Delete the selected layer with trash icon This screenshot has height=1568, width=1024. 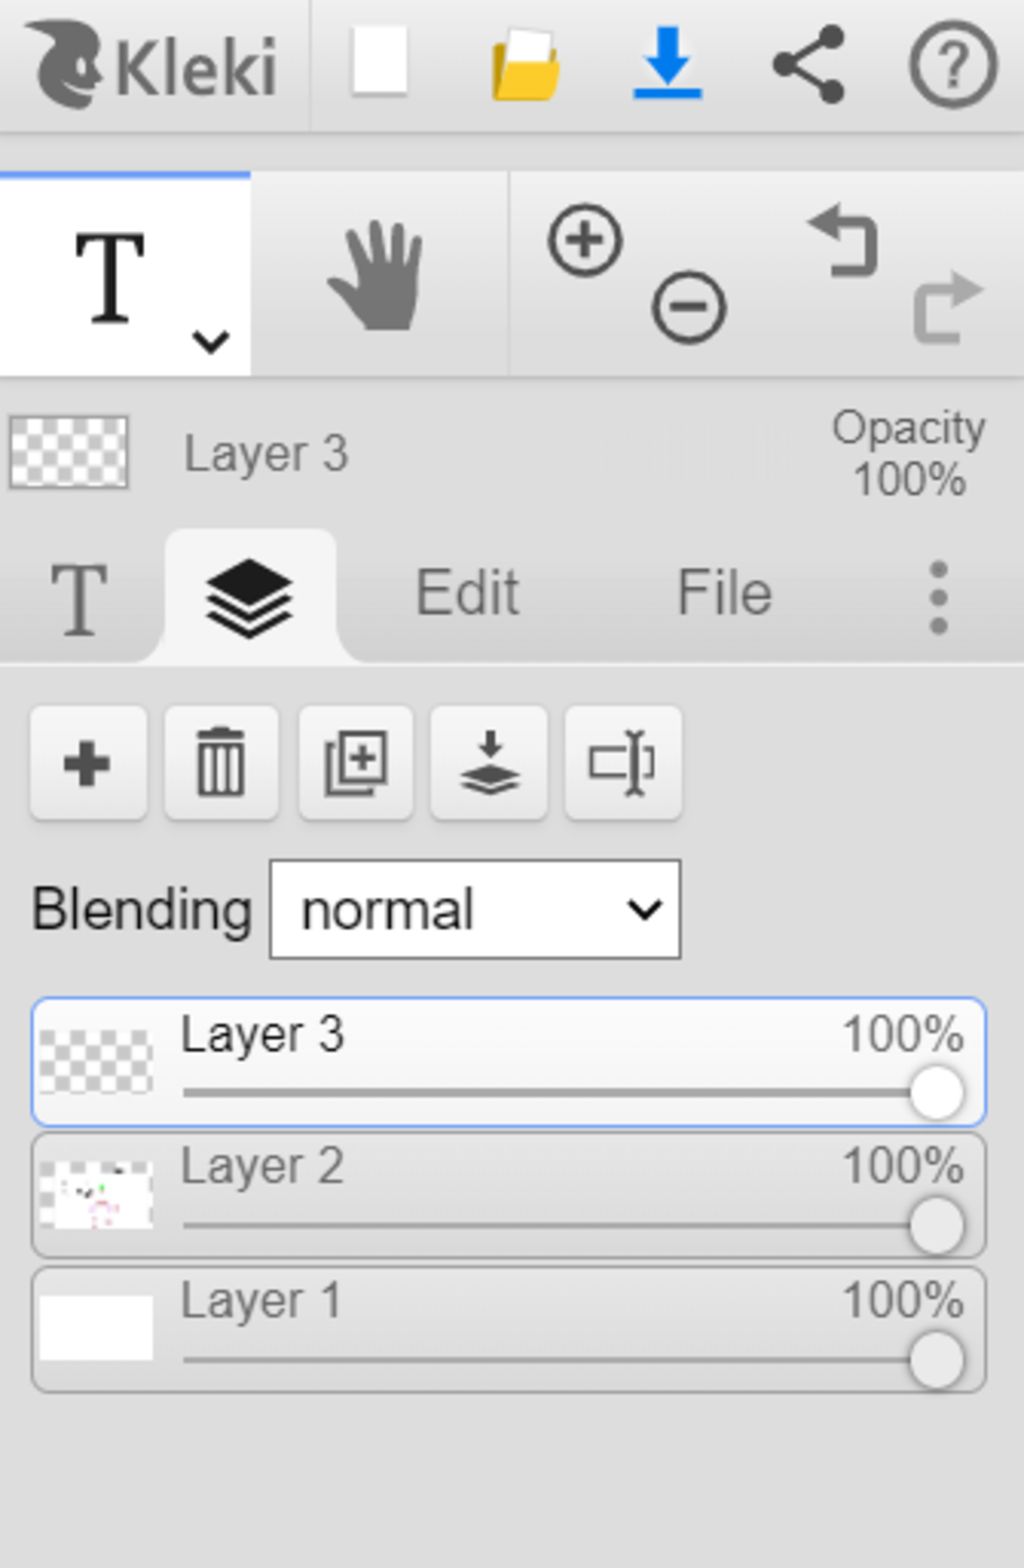[x=221, y=763]
